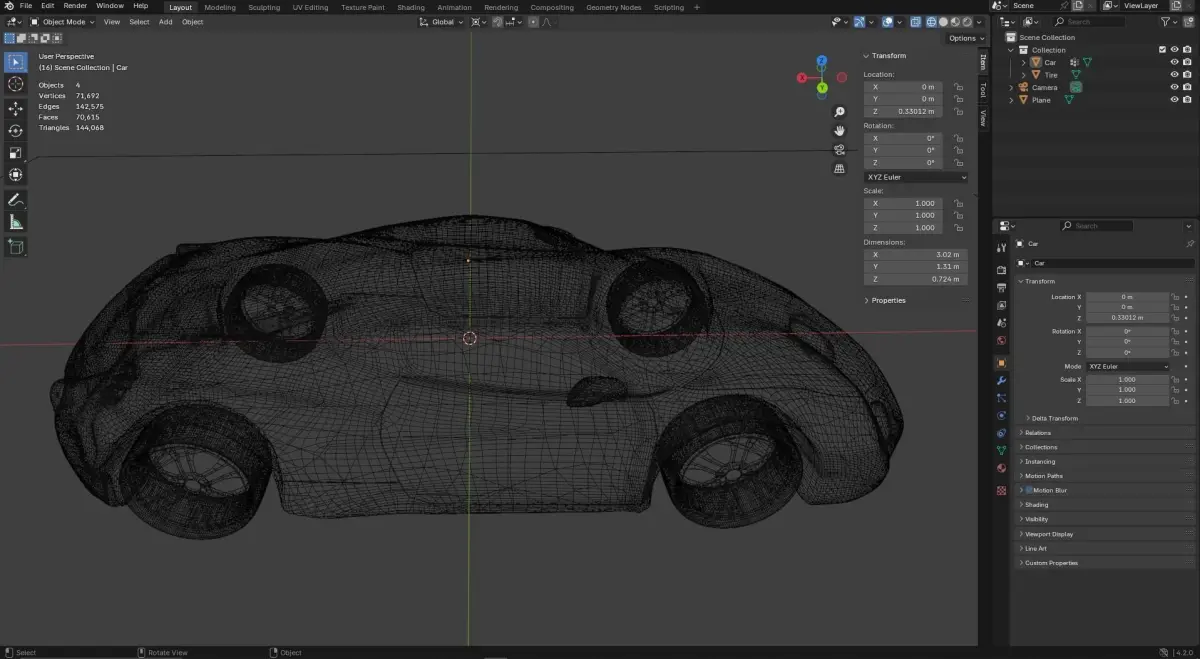Switch to the Sculpting workspace tab
This screenshot has width=1200, height=659.
pos(264,7)
